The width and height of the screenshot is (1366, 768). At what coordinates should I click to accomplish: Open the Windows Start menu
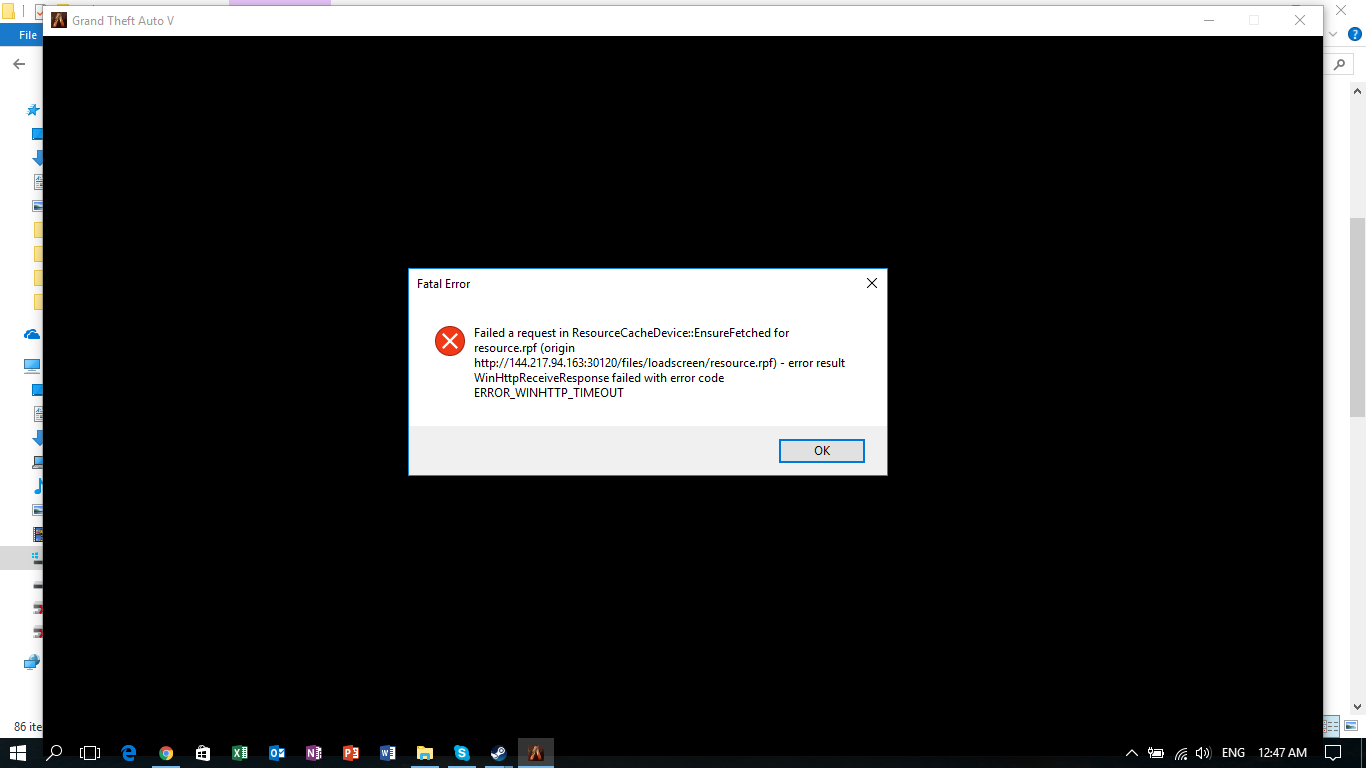click(x=18, y=753)
